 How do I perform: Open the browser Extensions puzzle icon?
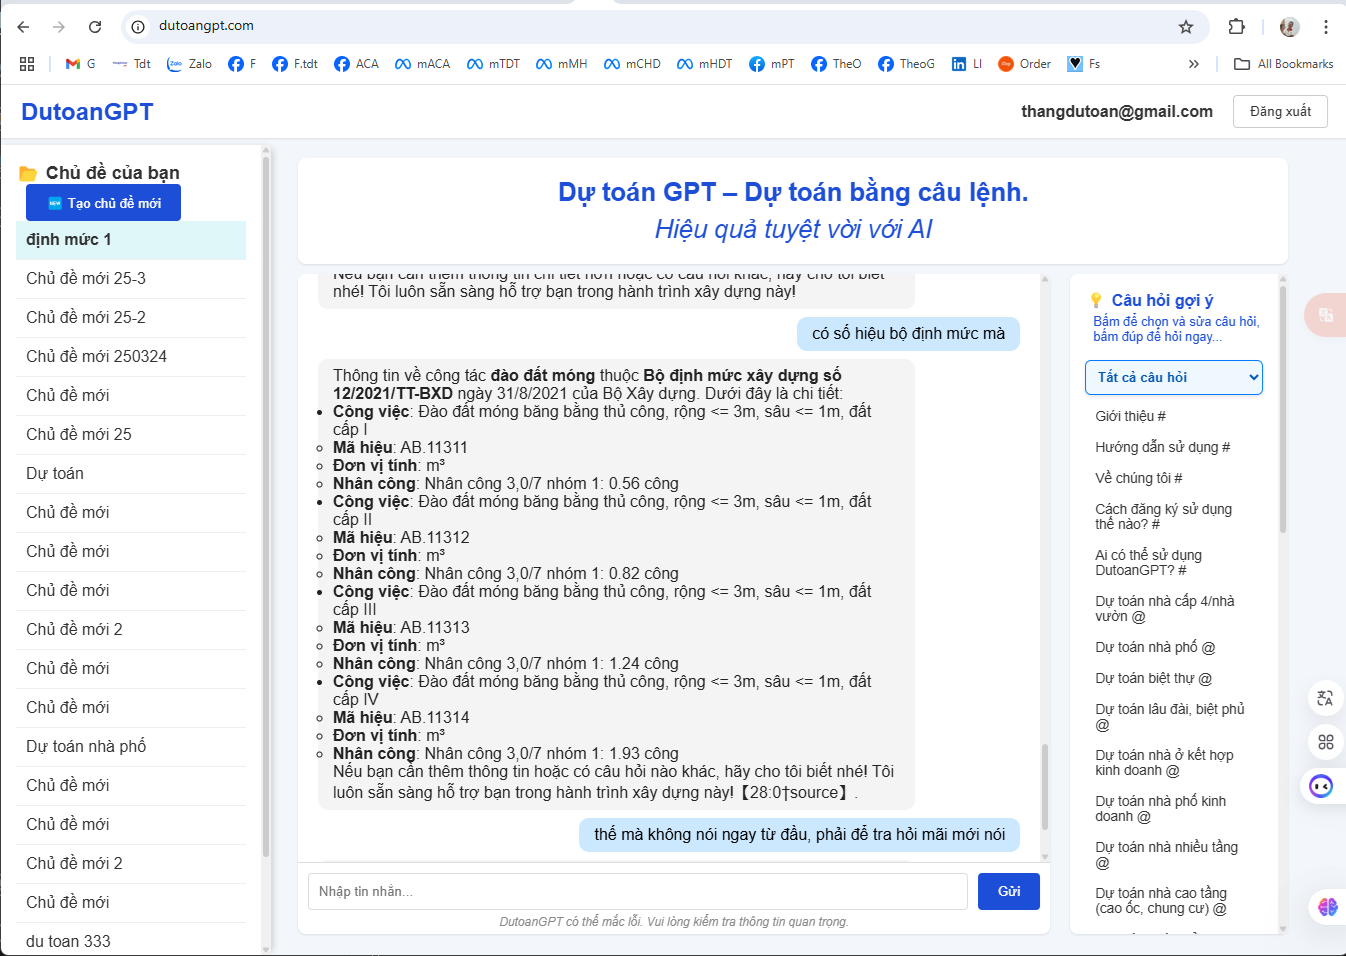point(1237,27)
